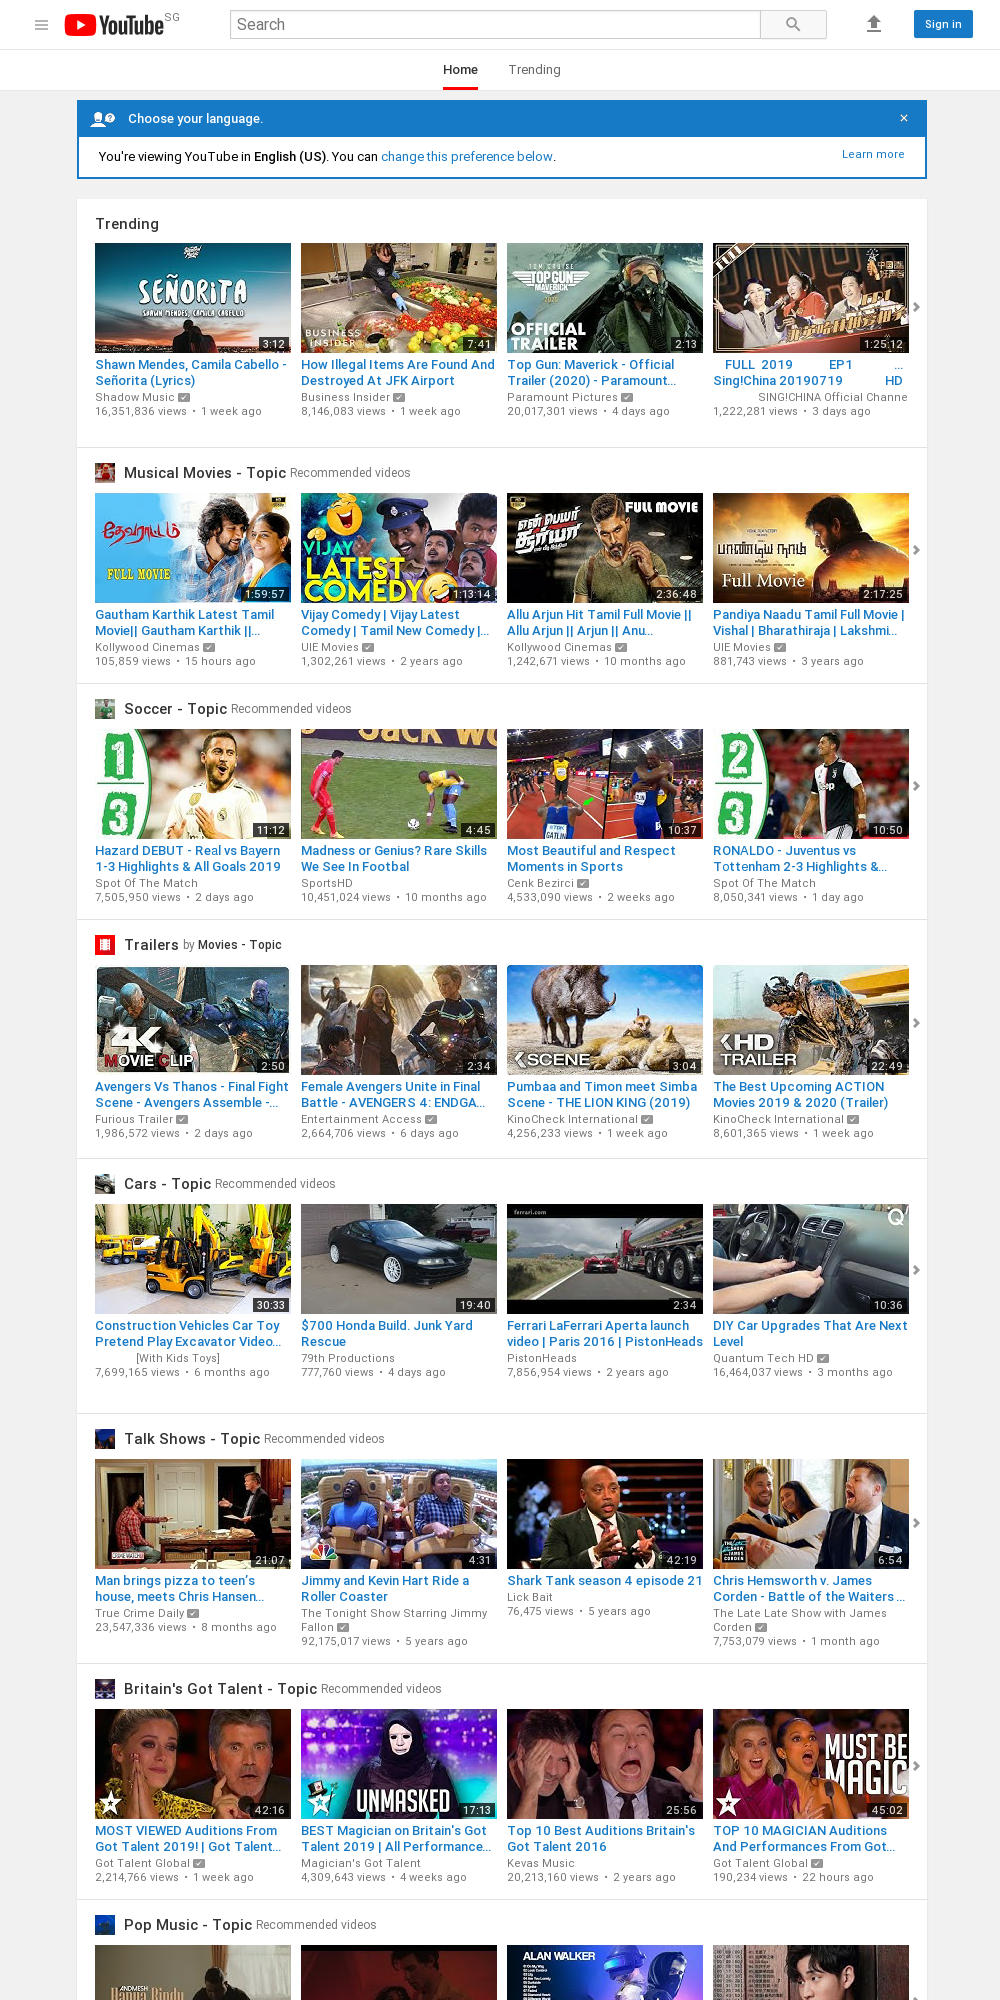Image resolution: width=1000 pixels, height=2000 pixels.
Task: Open the Soccer topic channel icon
Action: pos(105,709)
